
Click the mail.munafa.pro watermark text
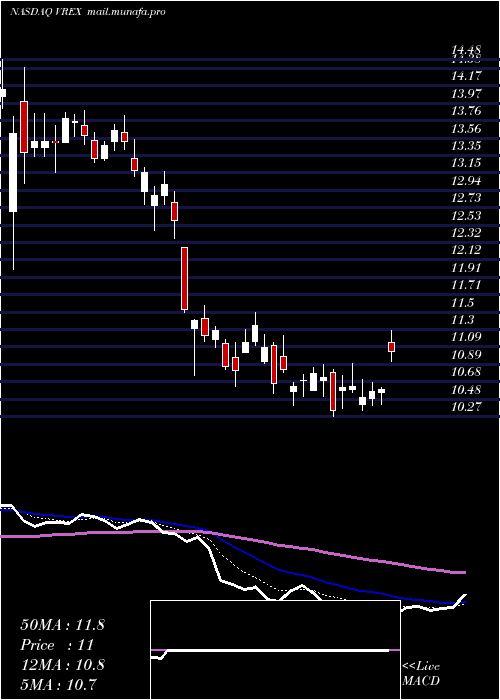(126, 12)
